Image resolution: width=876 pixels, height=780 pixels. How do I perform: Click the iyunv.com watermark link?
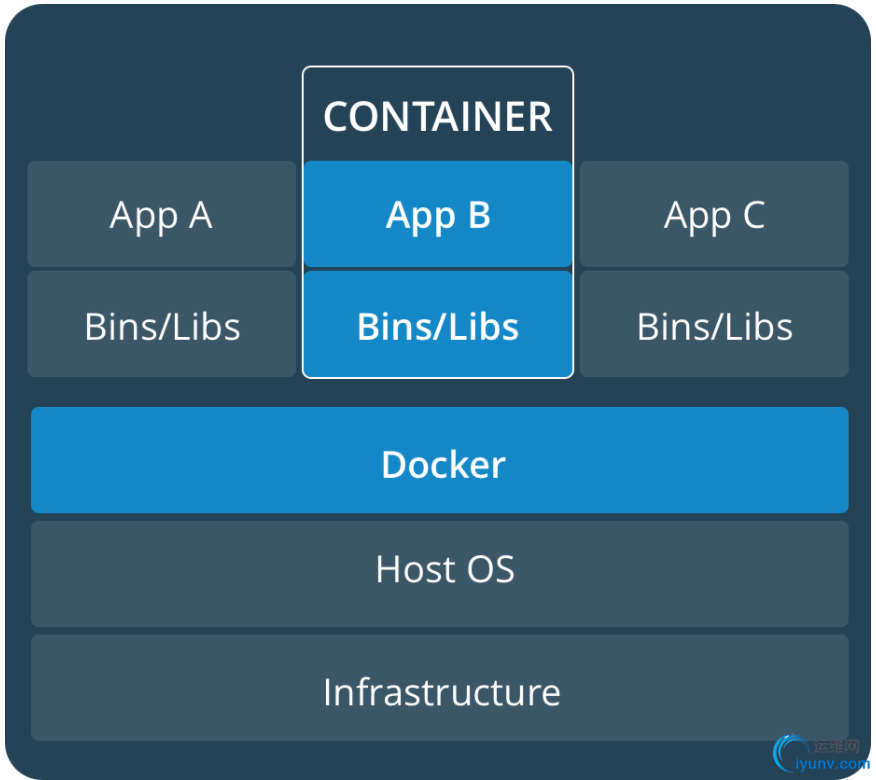pyautogui.click(x=832, y=764)
